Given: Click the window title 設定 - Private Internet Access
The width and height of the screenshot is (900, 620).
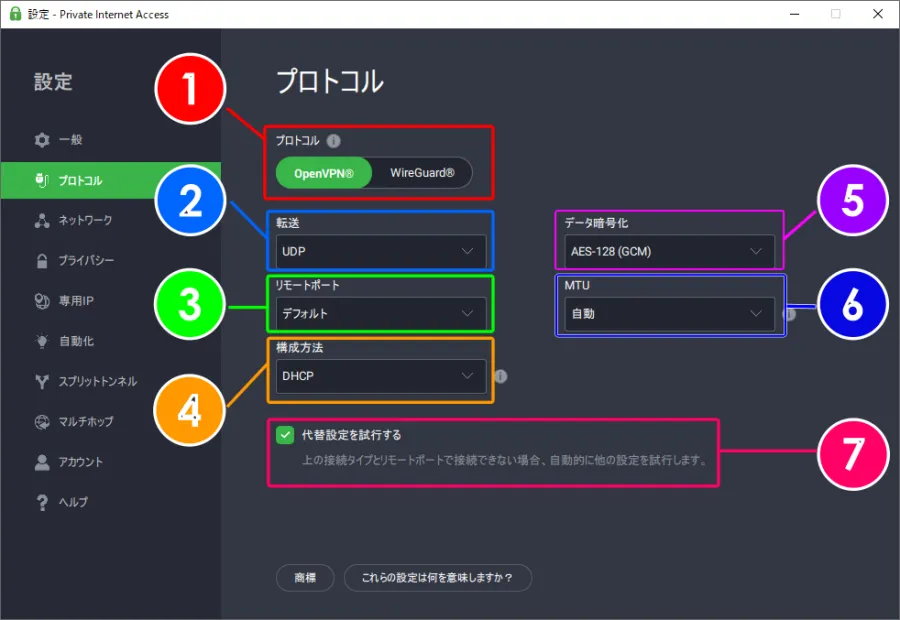Looking at the screenshot, I should [98, 14].
